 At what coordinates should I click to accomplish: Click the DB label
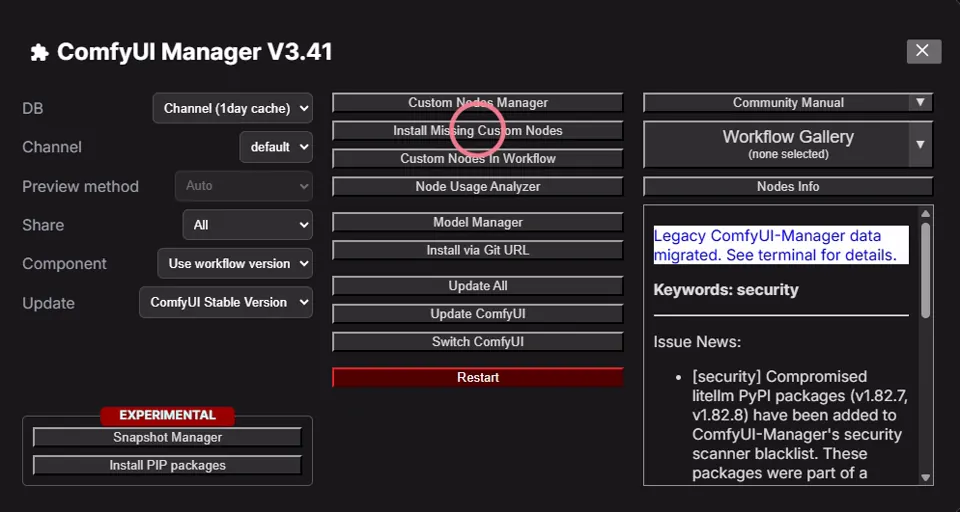(x=32, y=108)
